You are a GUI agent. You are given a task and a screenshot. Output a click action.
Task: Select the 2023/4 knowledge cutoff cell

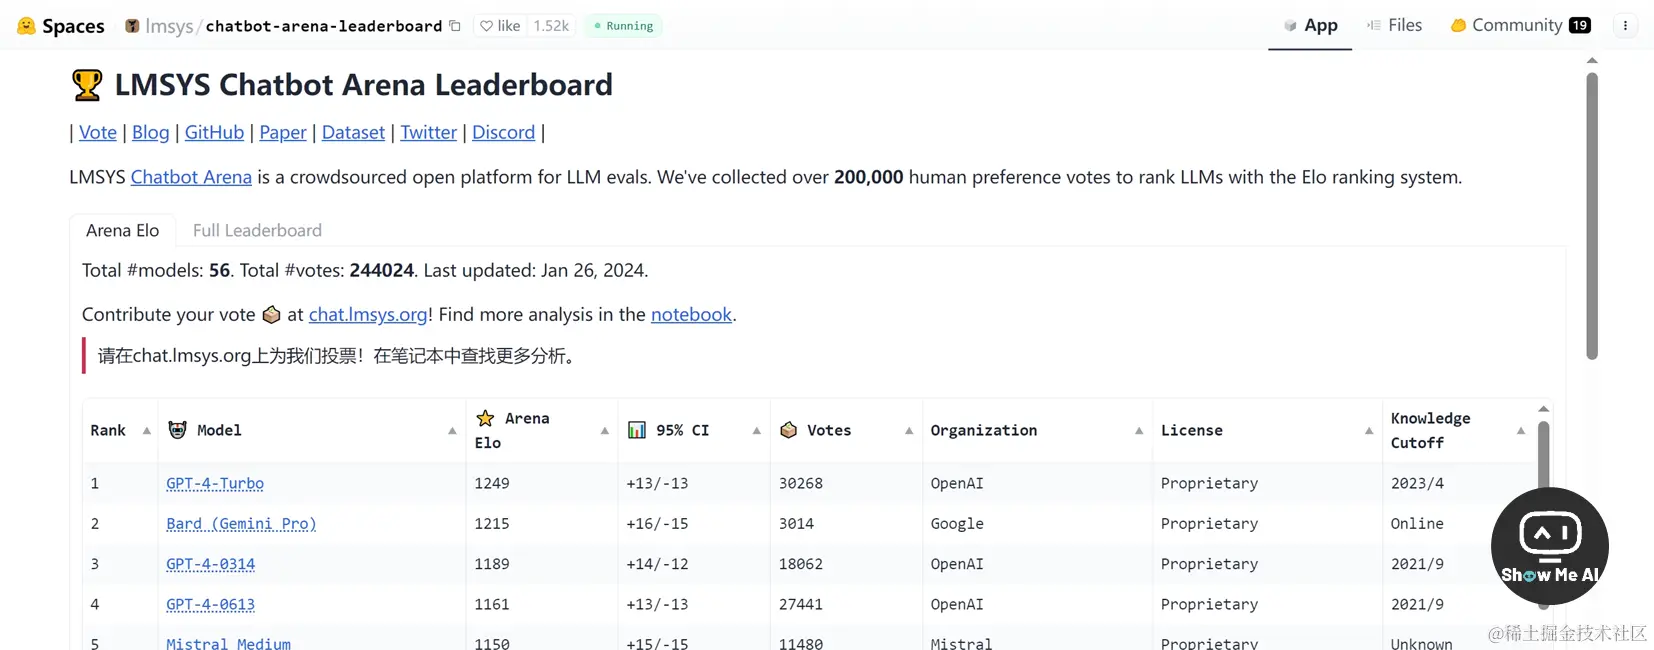pyautogui.click(x=1458, y=484)
